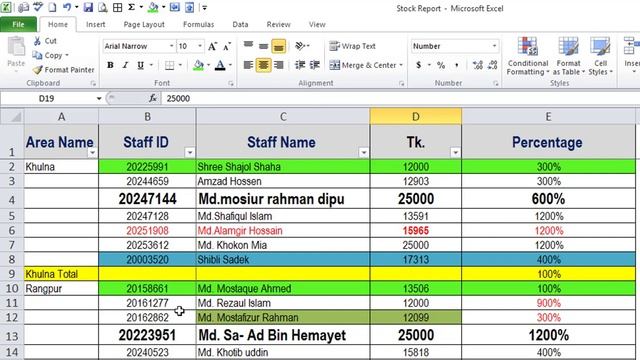This screenshot has width=640, height=360.
Task: Click cell containing Md. Alamgir Hossain
Action: [283, 231]
